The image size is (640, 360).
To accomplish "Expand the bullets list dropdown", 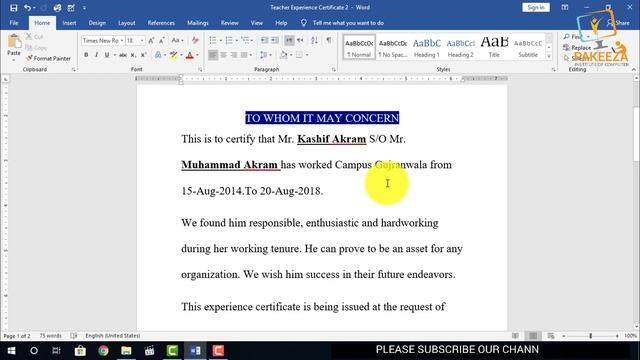I will click(220, 41).
